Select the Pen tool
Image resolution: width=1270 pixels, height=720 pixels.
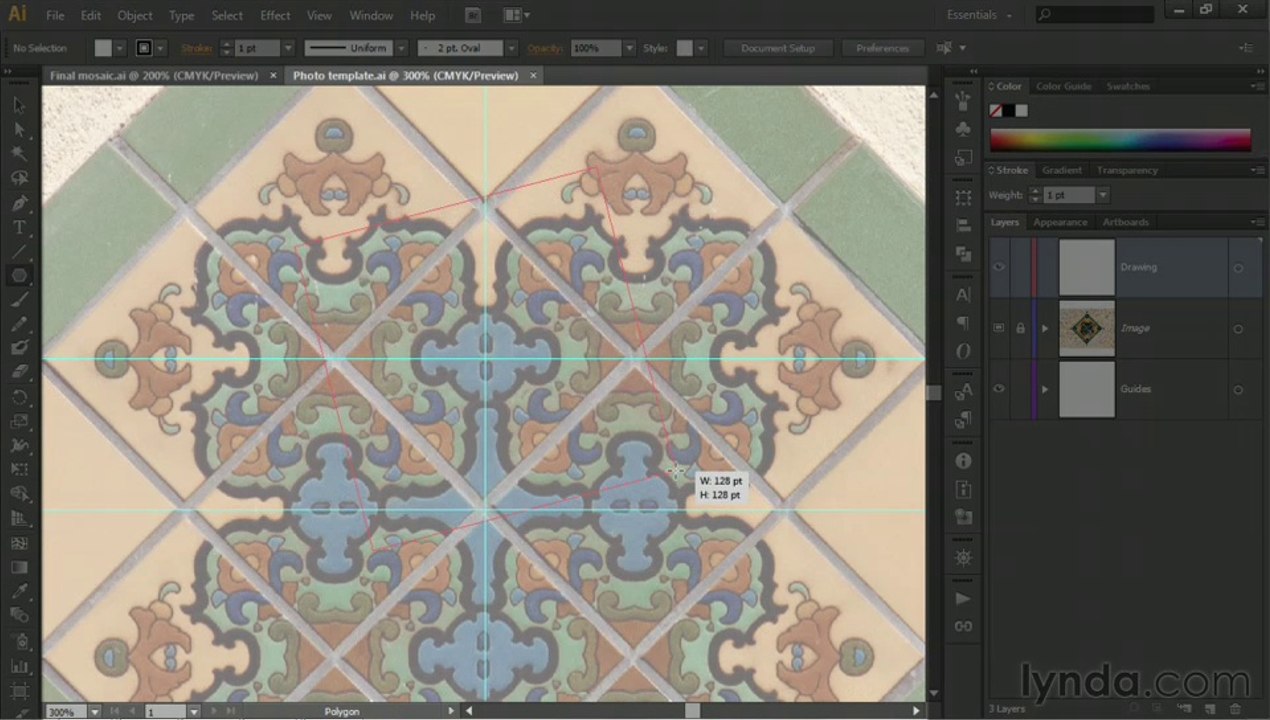pos(19,203)
